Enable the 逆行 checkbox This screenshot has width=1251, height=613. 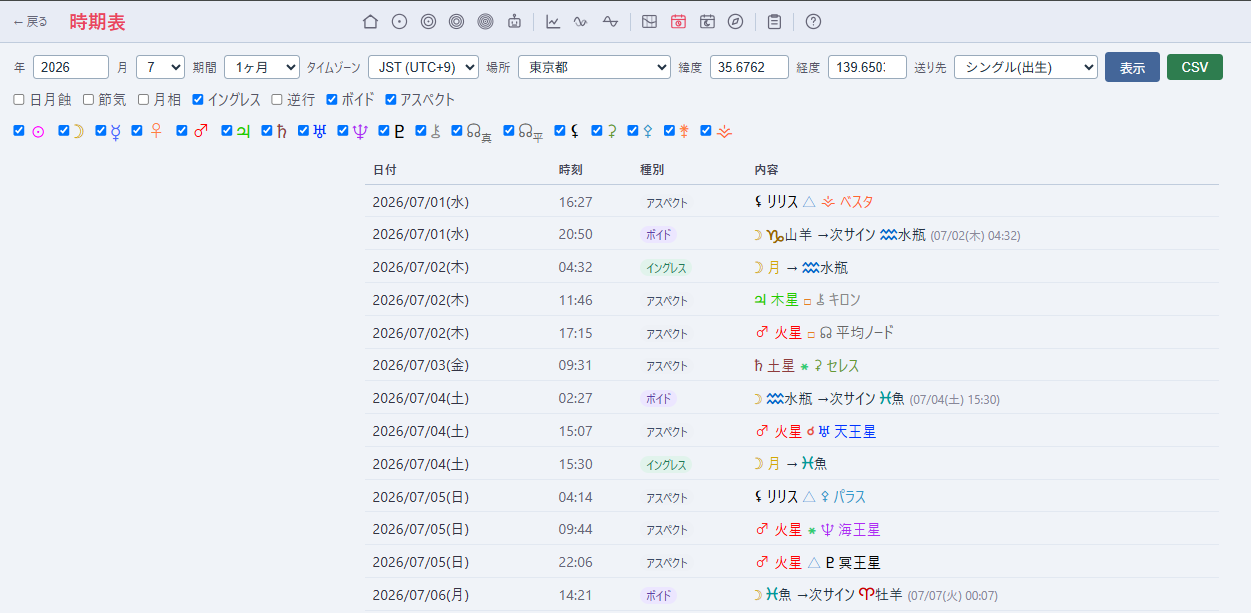tap(277, 100)
